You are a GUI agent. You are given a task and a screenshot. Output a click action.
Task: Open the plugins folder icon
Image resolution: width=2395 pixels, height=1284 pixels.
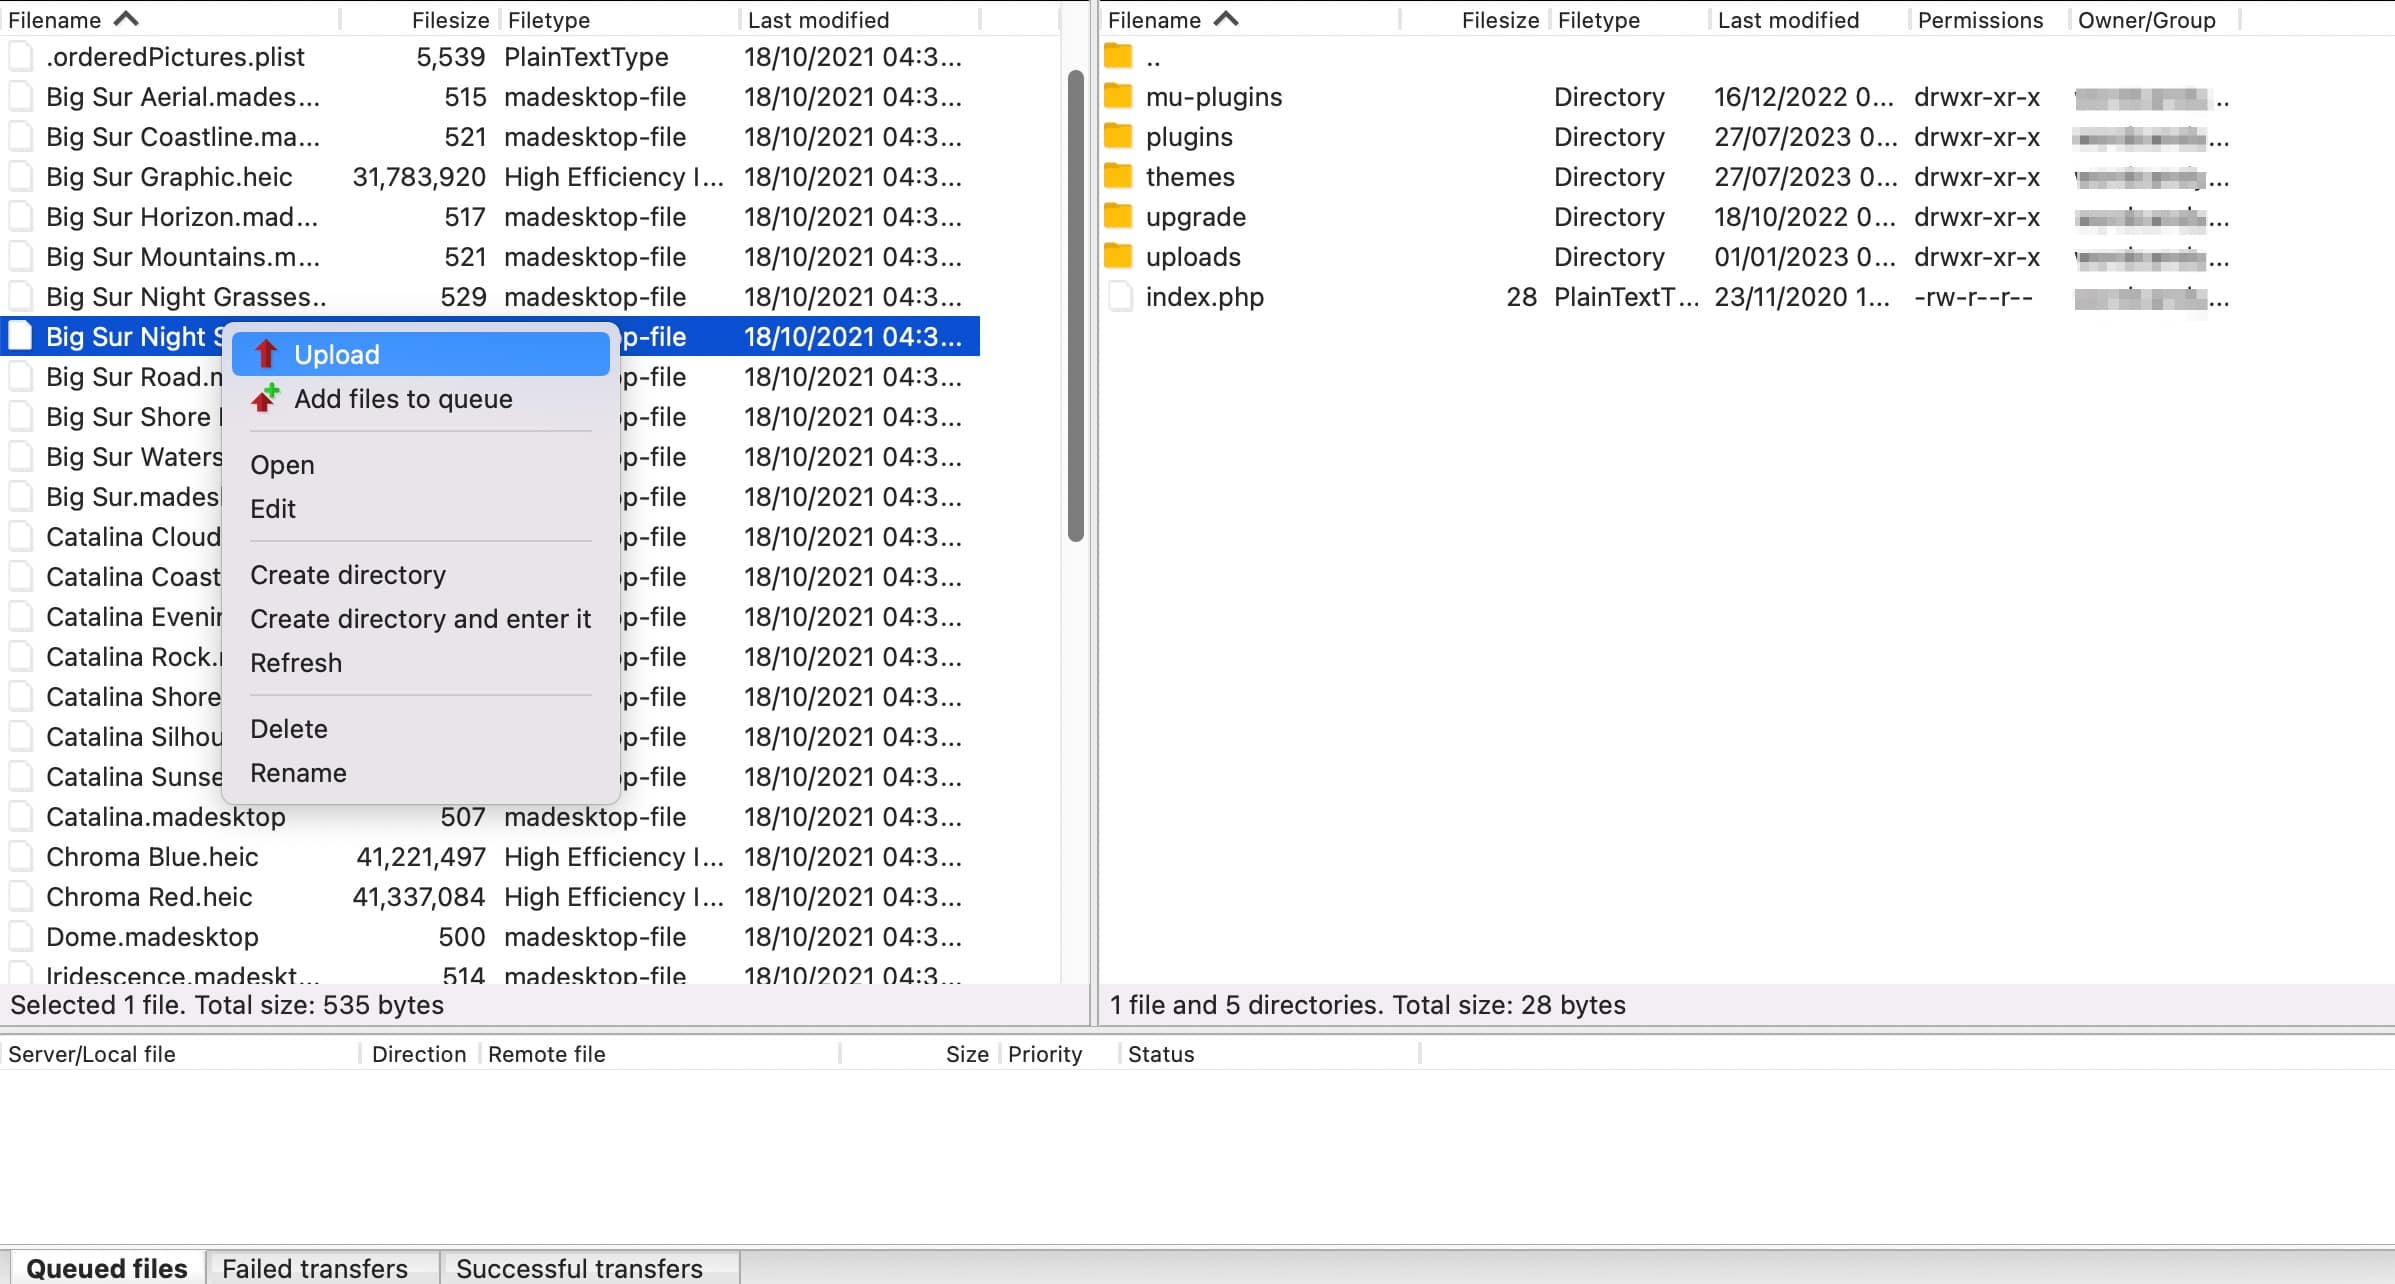(1119, 136)
